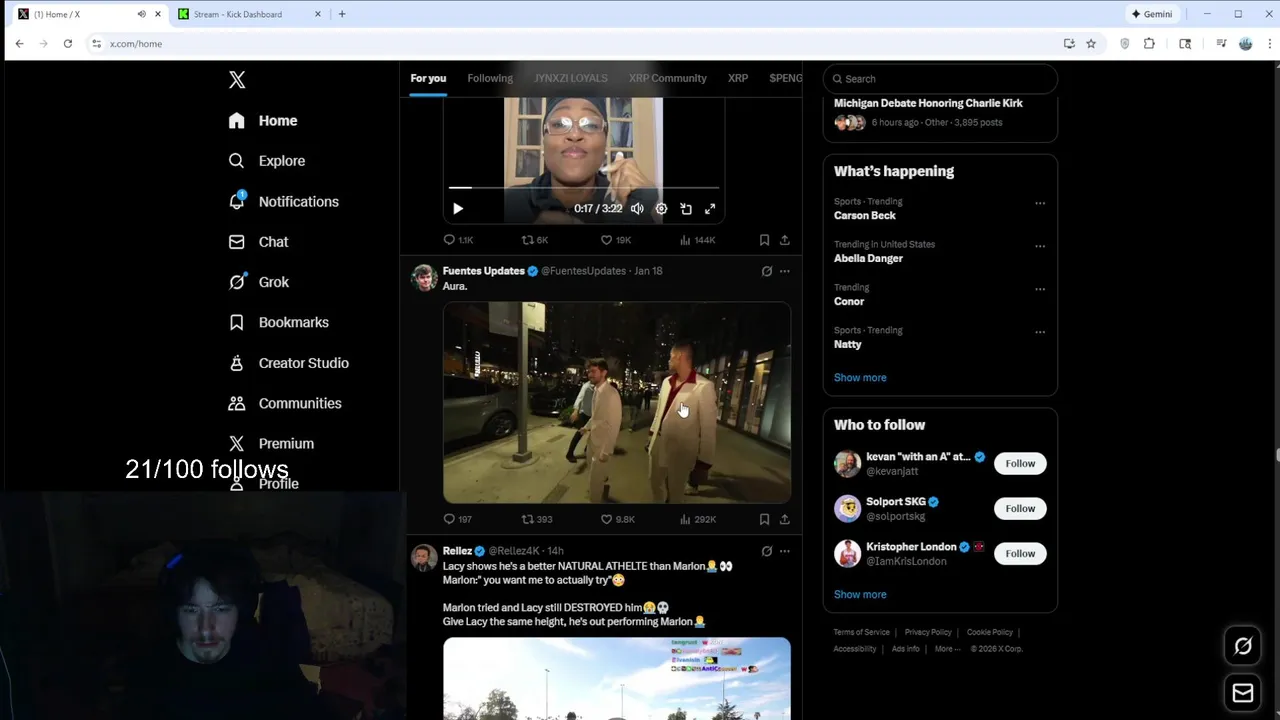1280x720 pixels.
Task: View analytics of 144K views post
Action: click(697, 240)
